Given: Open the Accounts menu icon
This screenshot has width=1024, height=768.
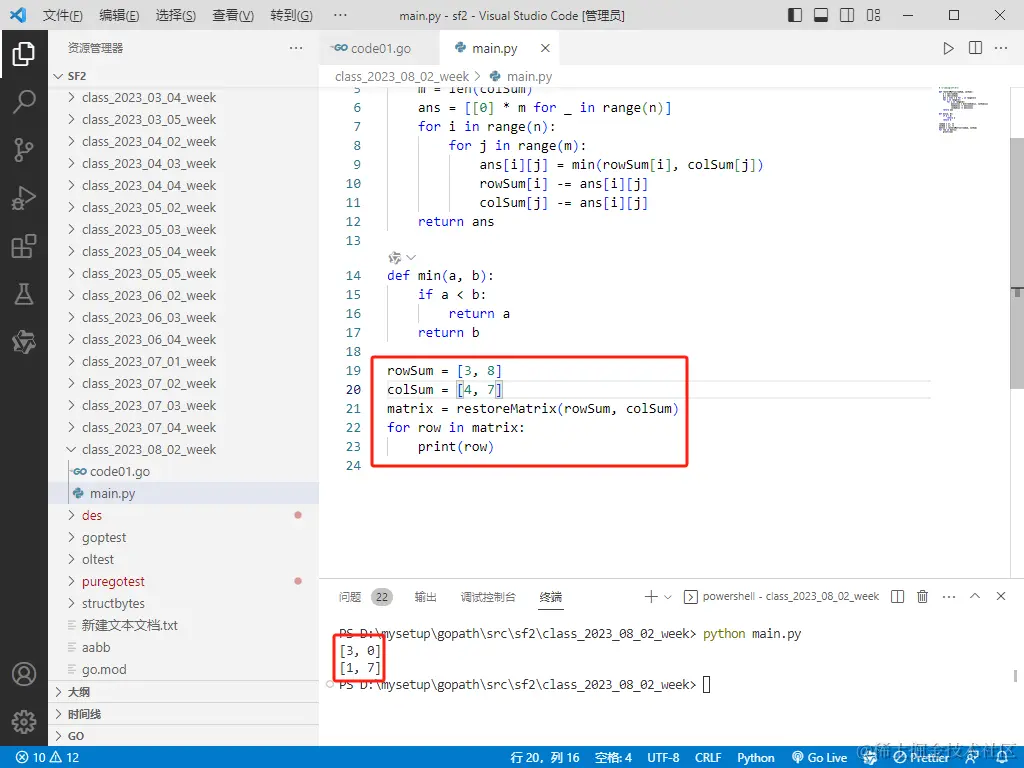Looking at the screenshot, I should (24, 673).
